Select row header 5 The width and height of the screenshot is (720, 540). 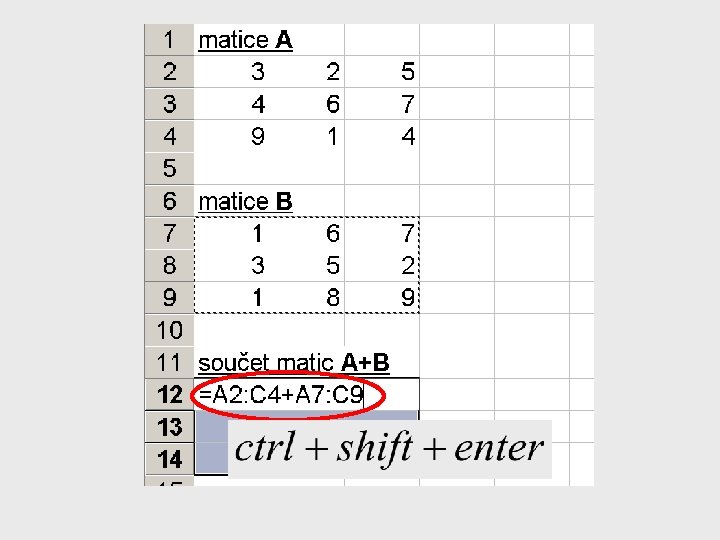(x=169, y=169)
